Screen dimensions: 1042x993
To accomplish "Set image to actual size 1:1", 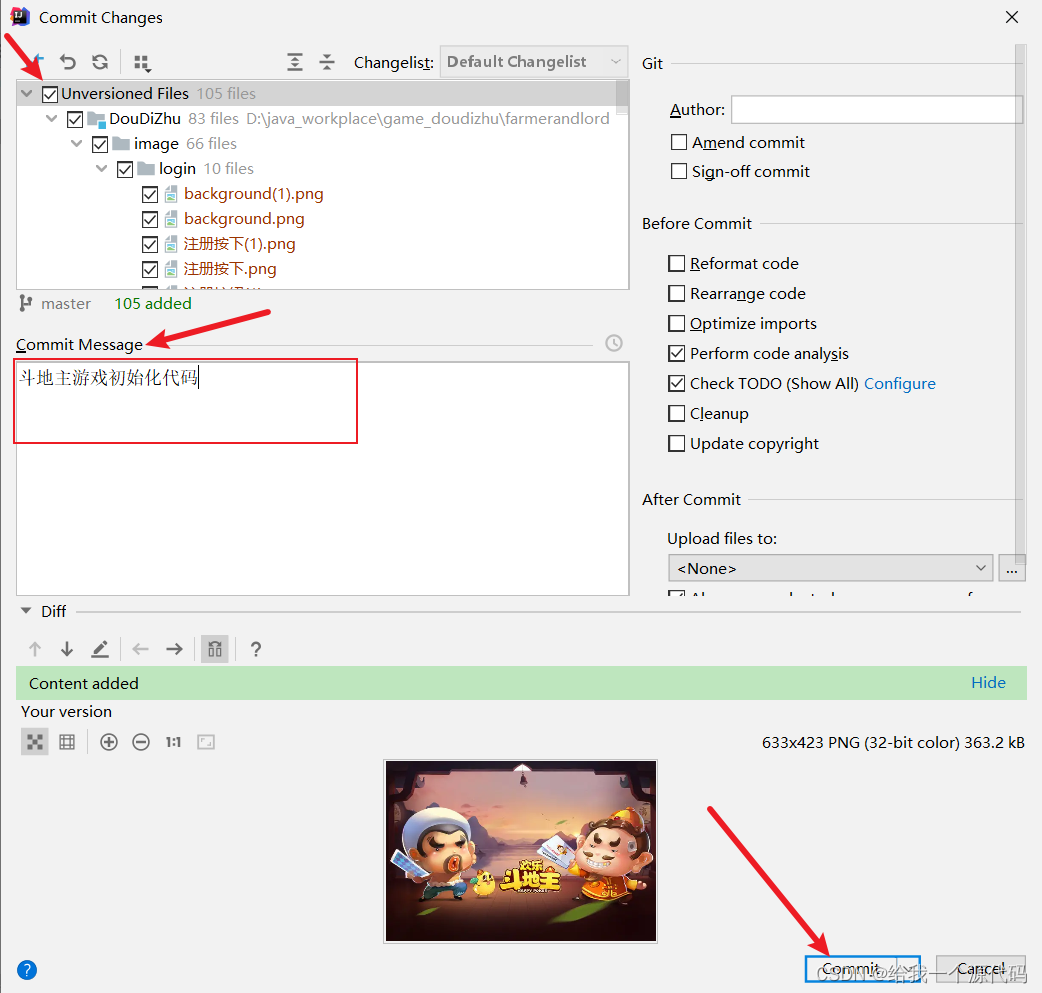I will coord(173,742).
